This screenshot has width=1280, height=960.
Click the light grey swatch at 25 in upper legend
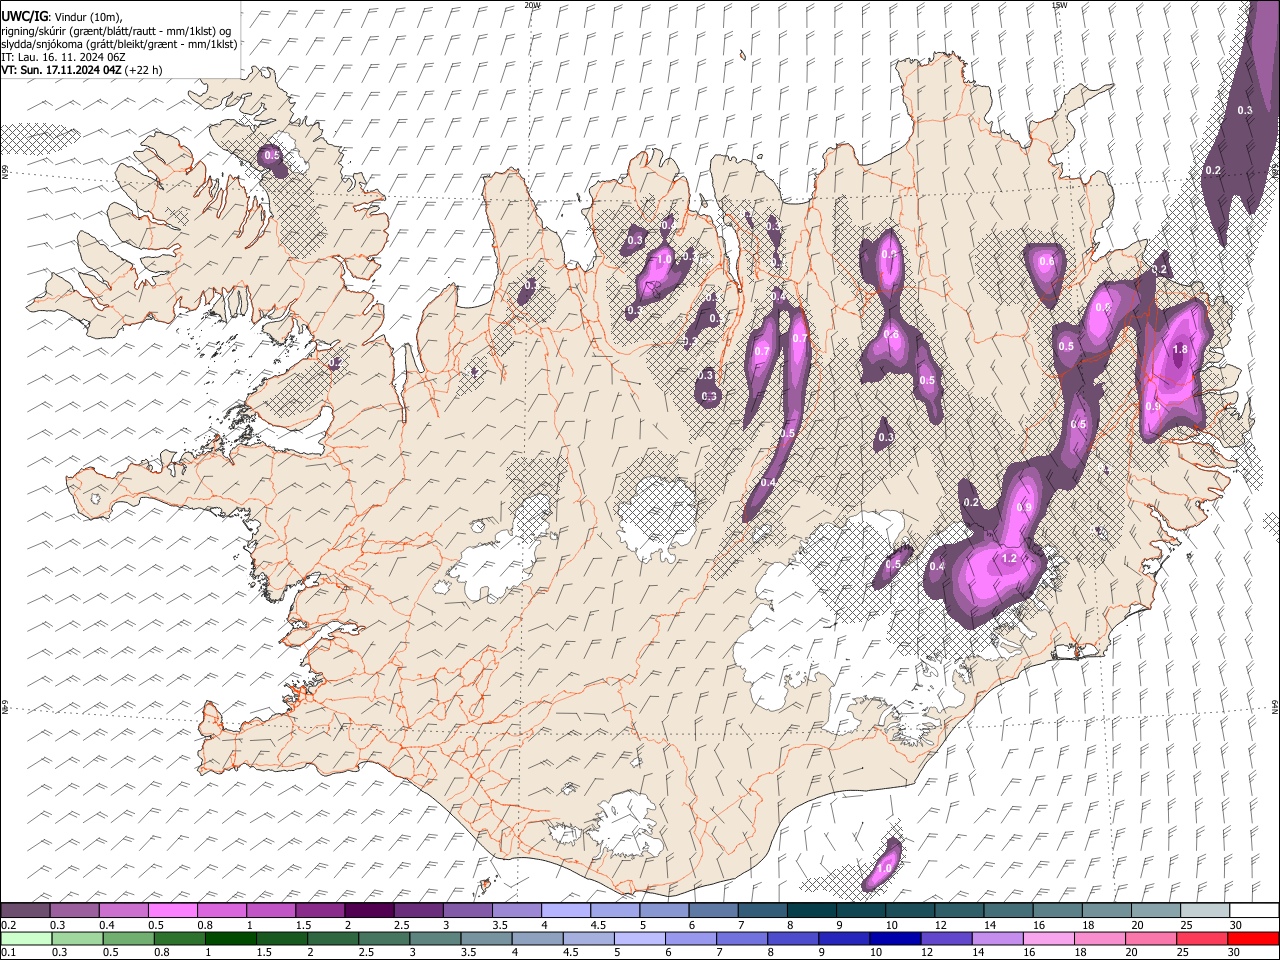[x=1205, y=910]
